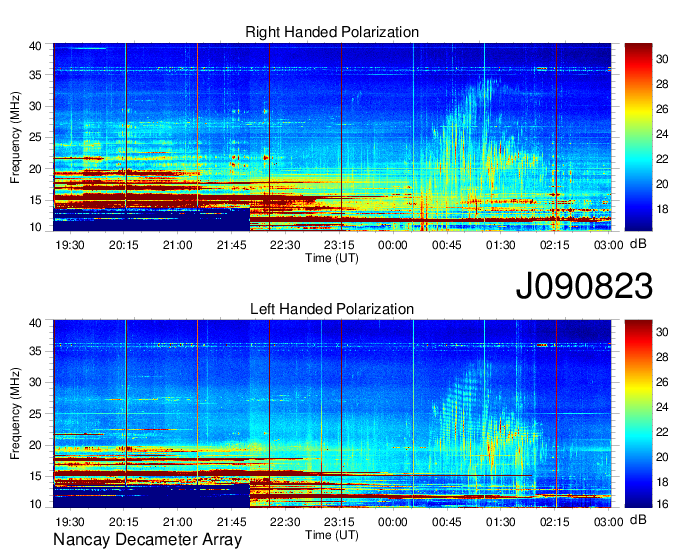Click the 40 MHz frequency tick, lower plot
Screen dimensions: 680x552
tap(35, 323)
